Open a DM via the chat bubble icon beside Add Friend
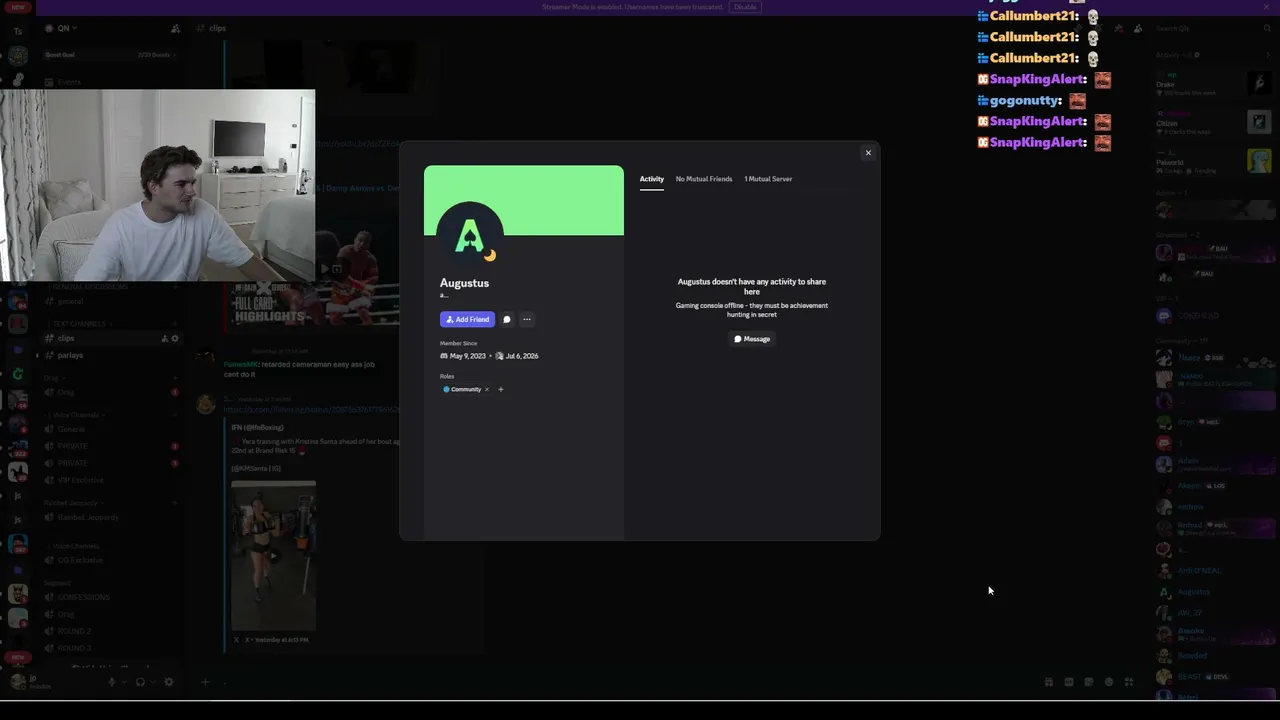The height and width of the screenshot is (720, 1280). pos(507,319)
